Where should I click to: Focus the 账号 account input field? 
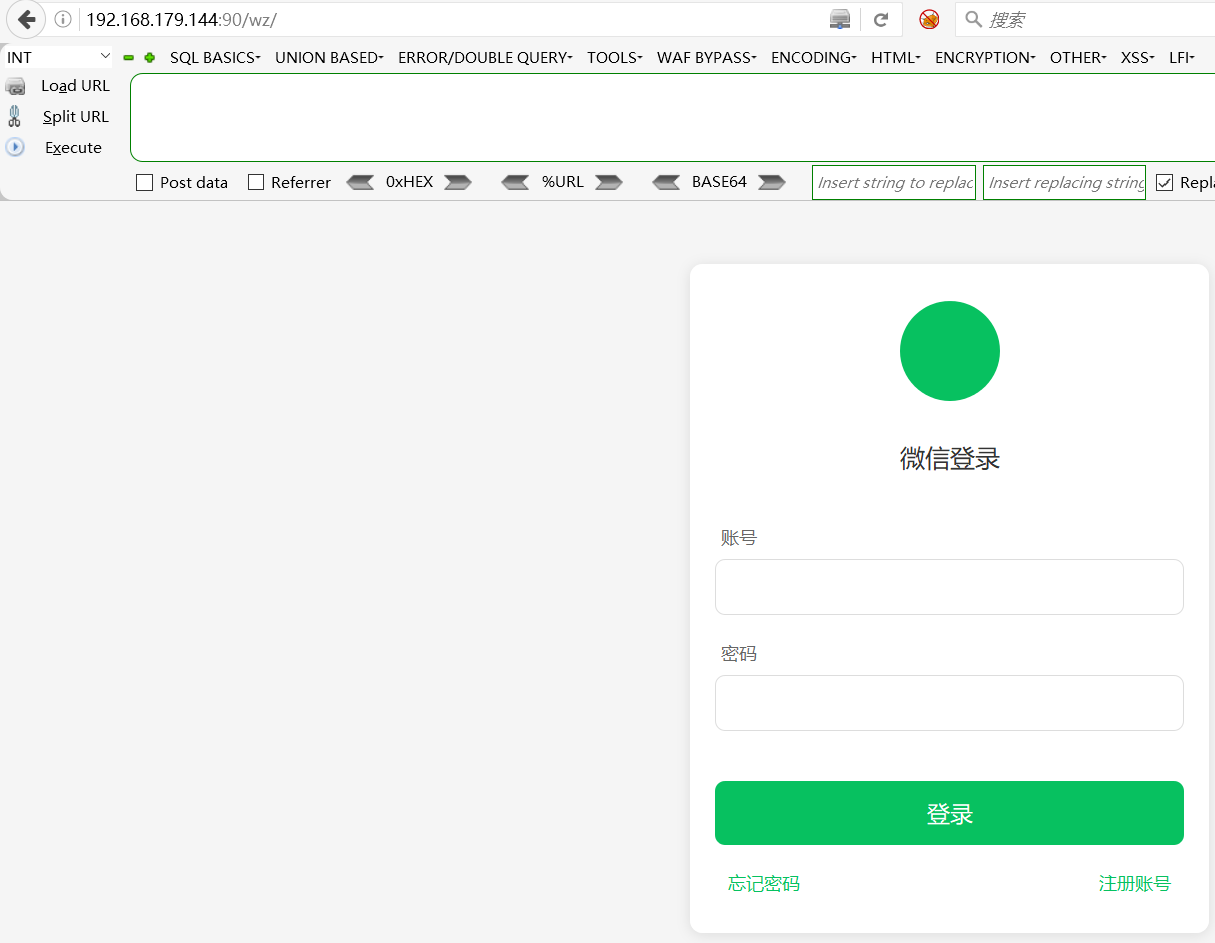click(949, 587)
